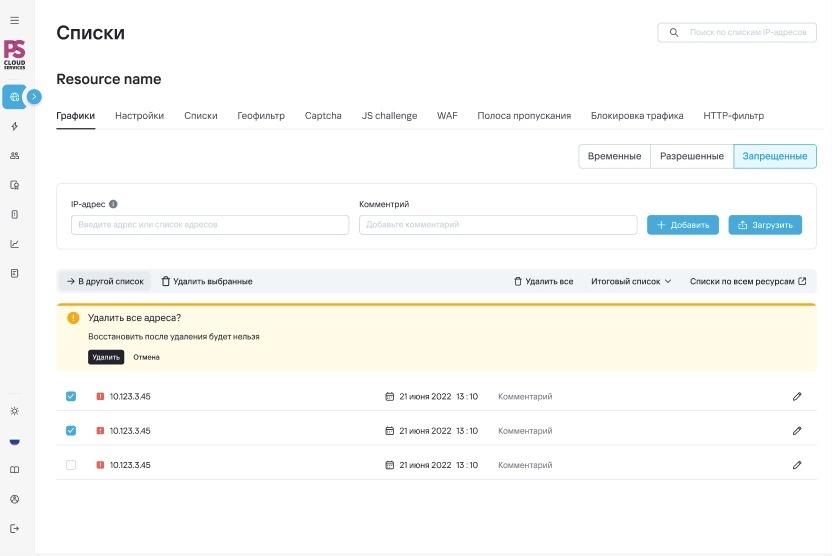This screenshot has width=832, height=556.
Task: Click the calendar icon in the first row
Action: (389, 396)
